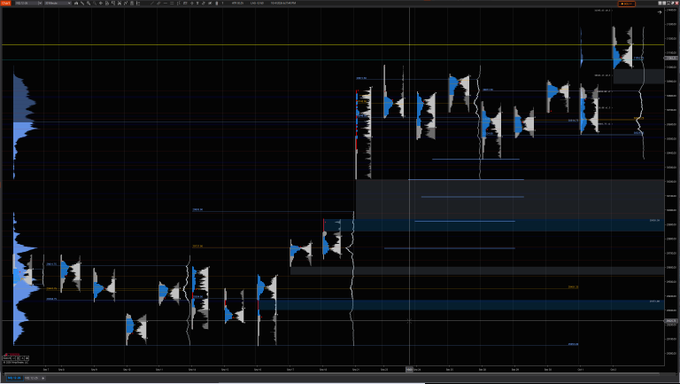Click the highlighted date label on time axis
This screenshot has width=680, height=384.
coord(409,369)
